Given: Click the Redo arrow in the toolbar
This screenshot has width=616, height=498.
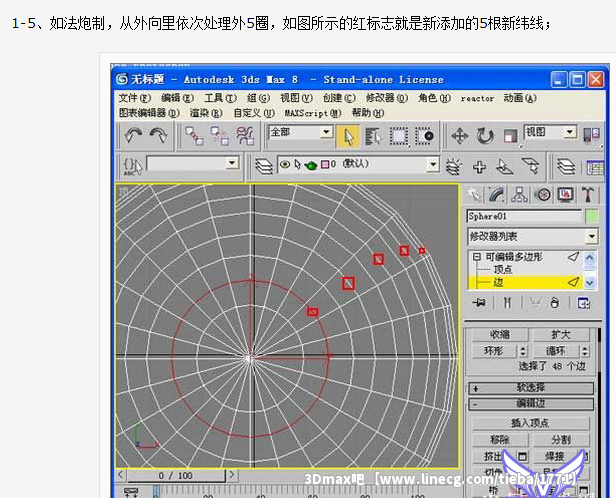Looking at the screenshot, I should [158, 136].
